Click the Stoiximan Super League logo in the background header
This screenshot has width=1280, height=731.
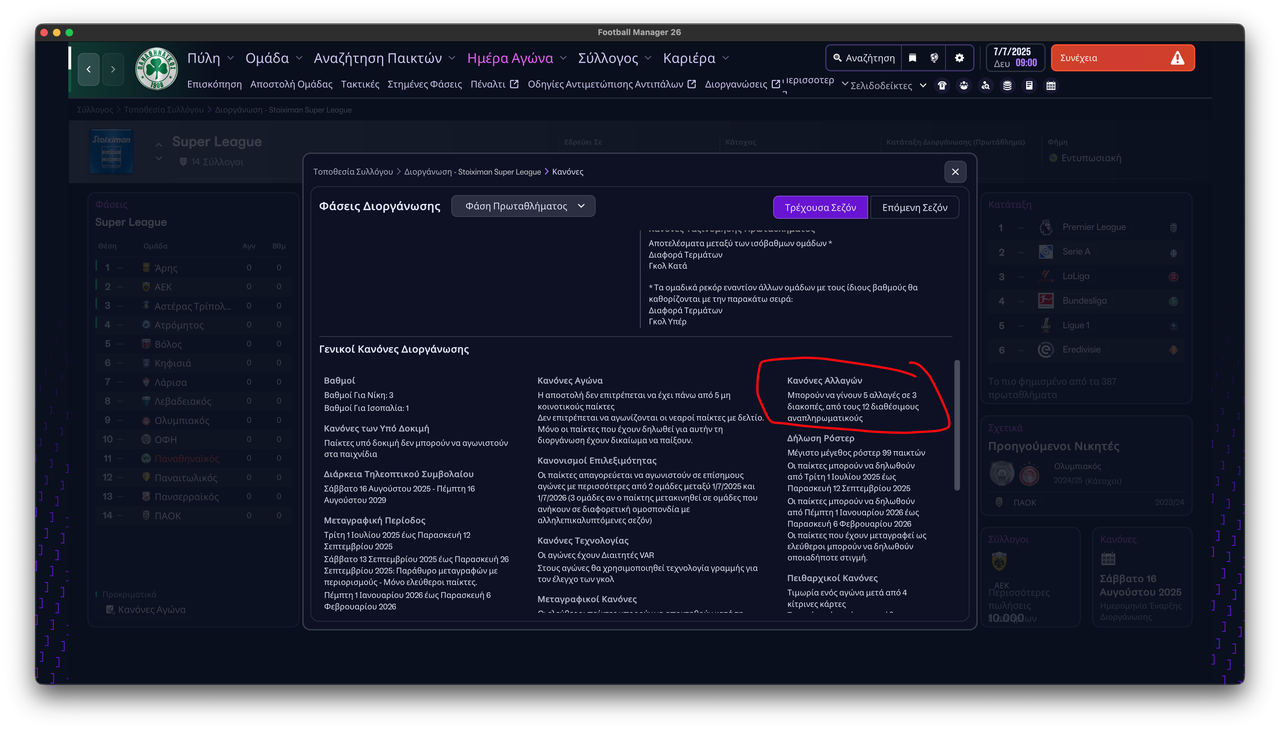(x=111, y=151)
